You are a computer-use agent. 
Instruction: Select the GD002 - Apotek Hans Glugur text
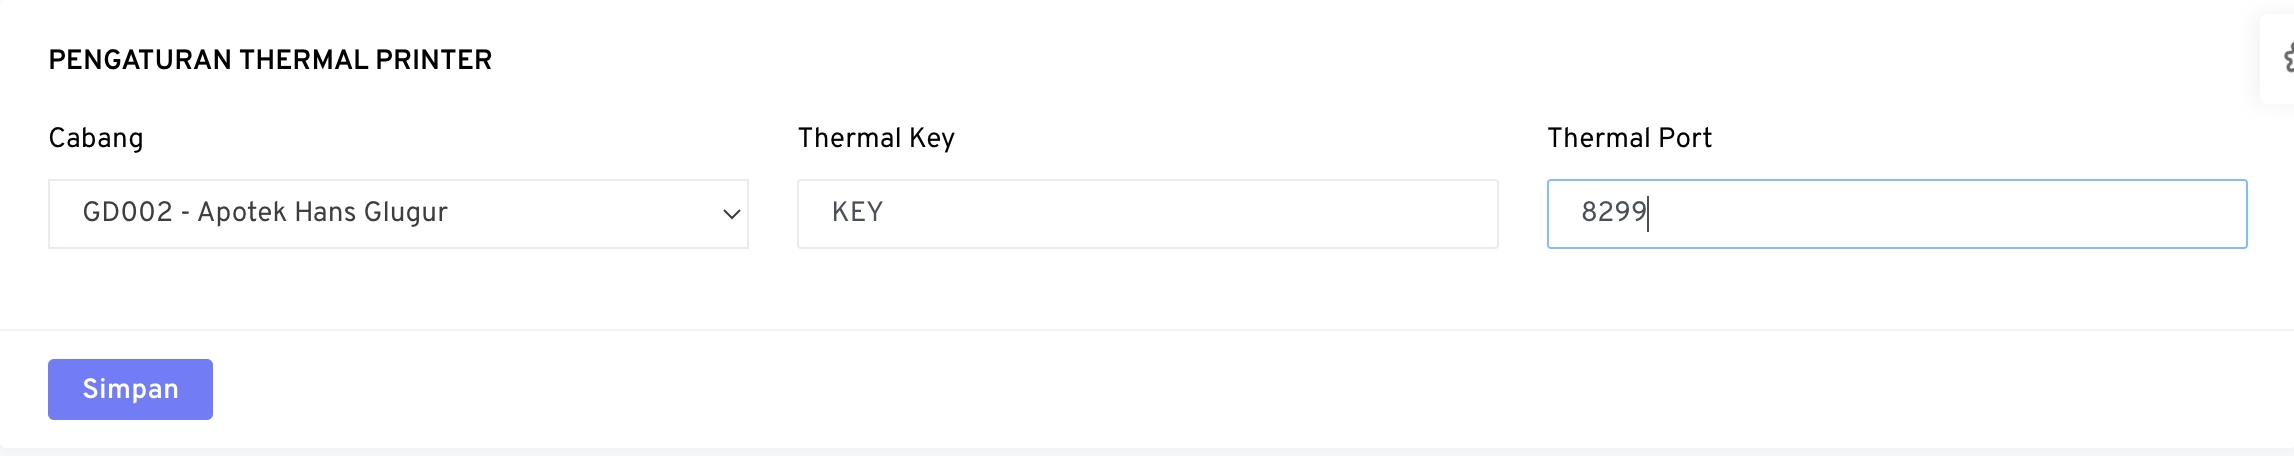[265, 213]
